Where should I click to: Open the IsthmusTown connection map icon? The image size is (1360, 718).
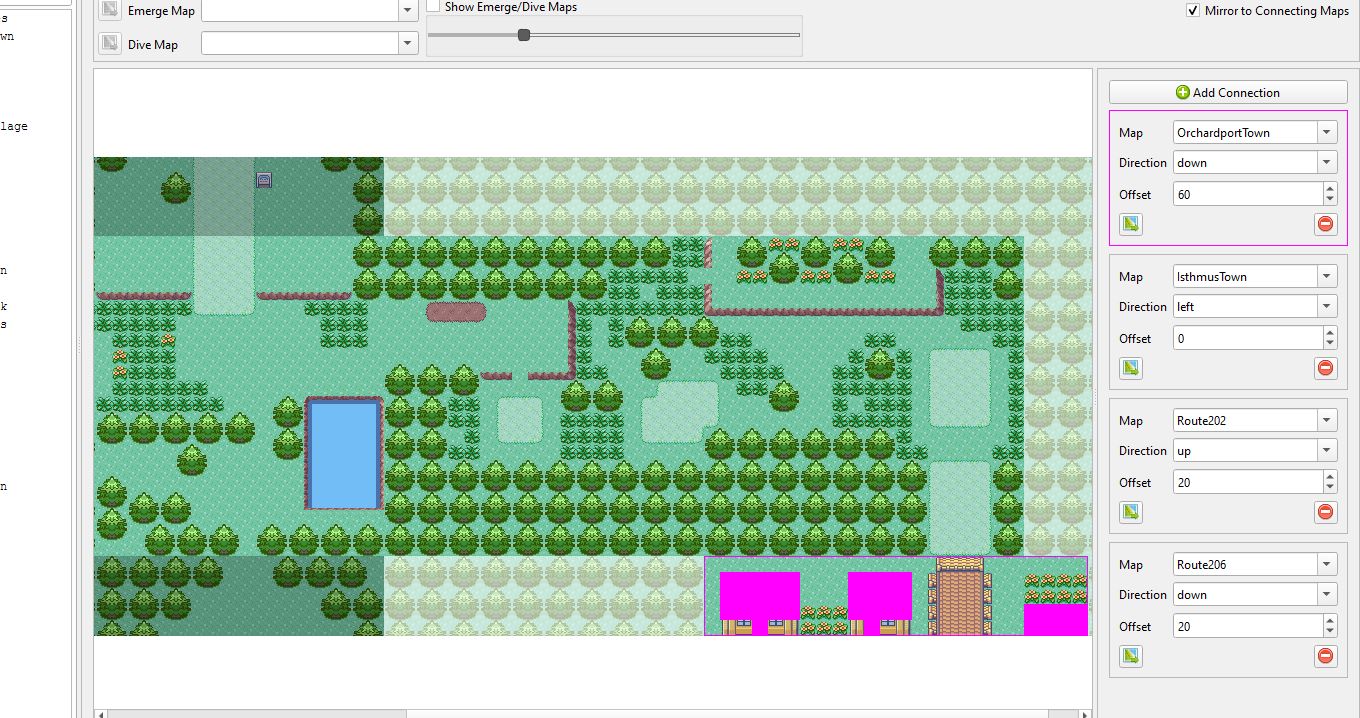(1131, 368)
